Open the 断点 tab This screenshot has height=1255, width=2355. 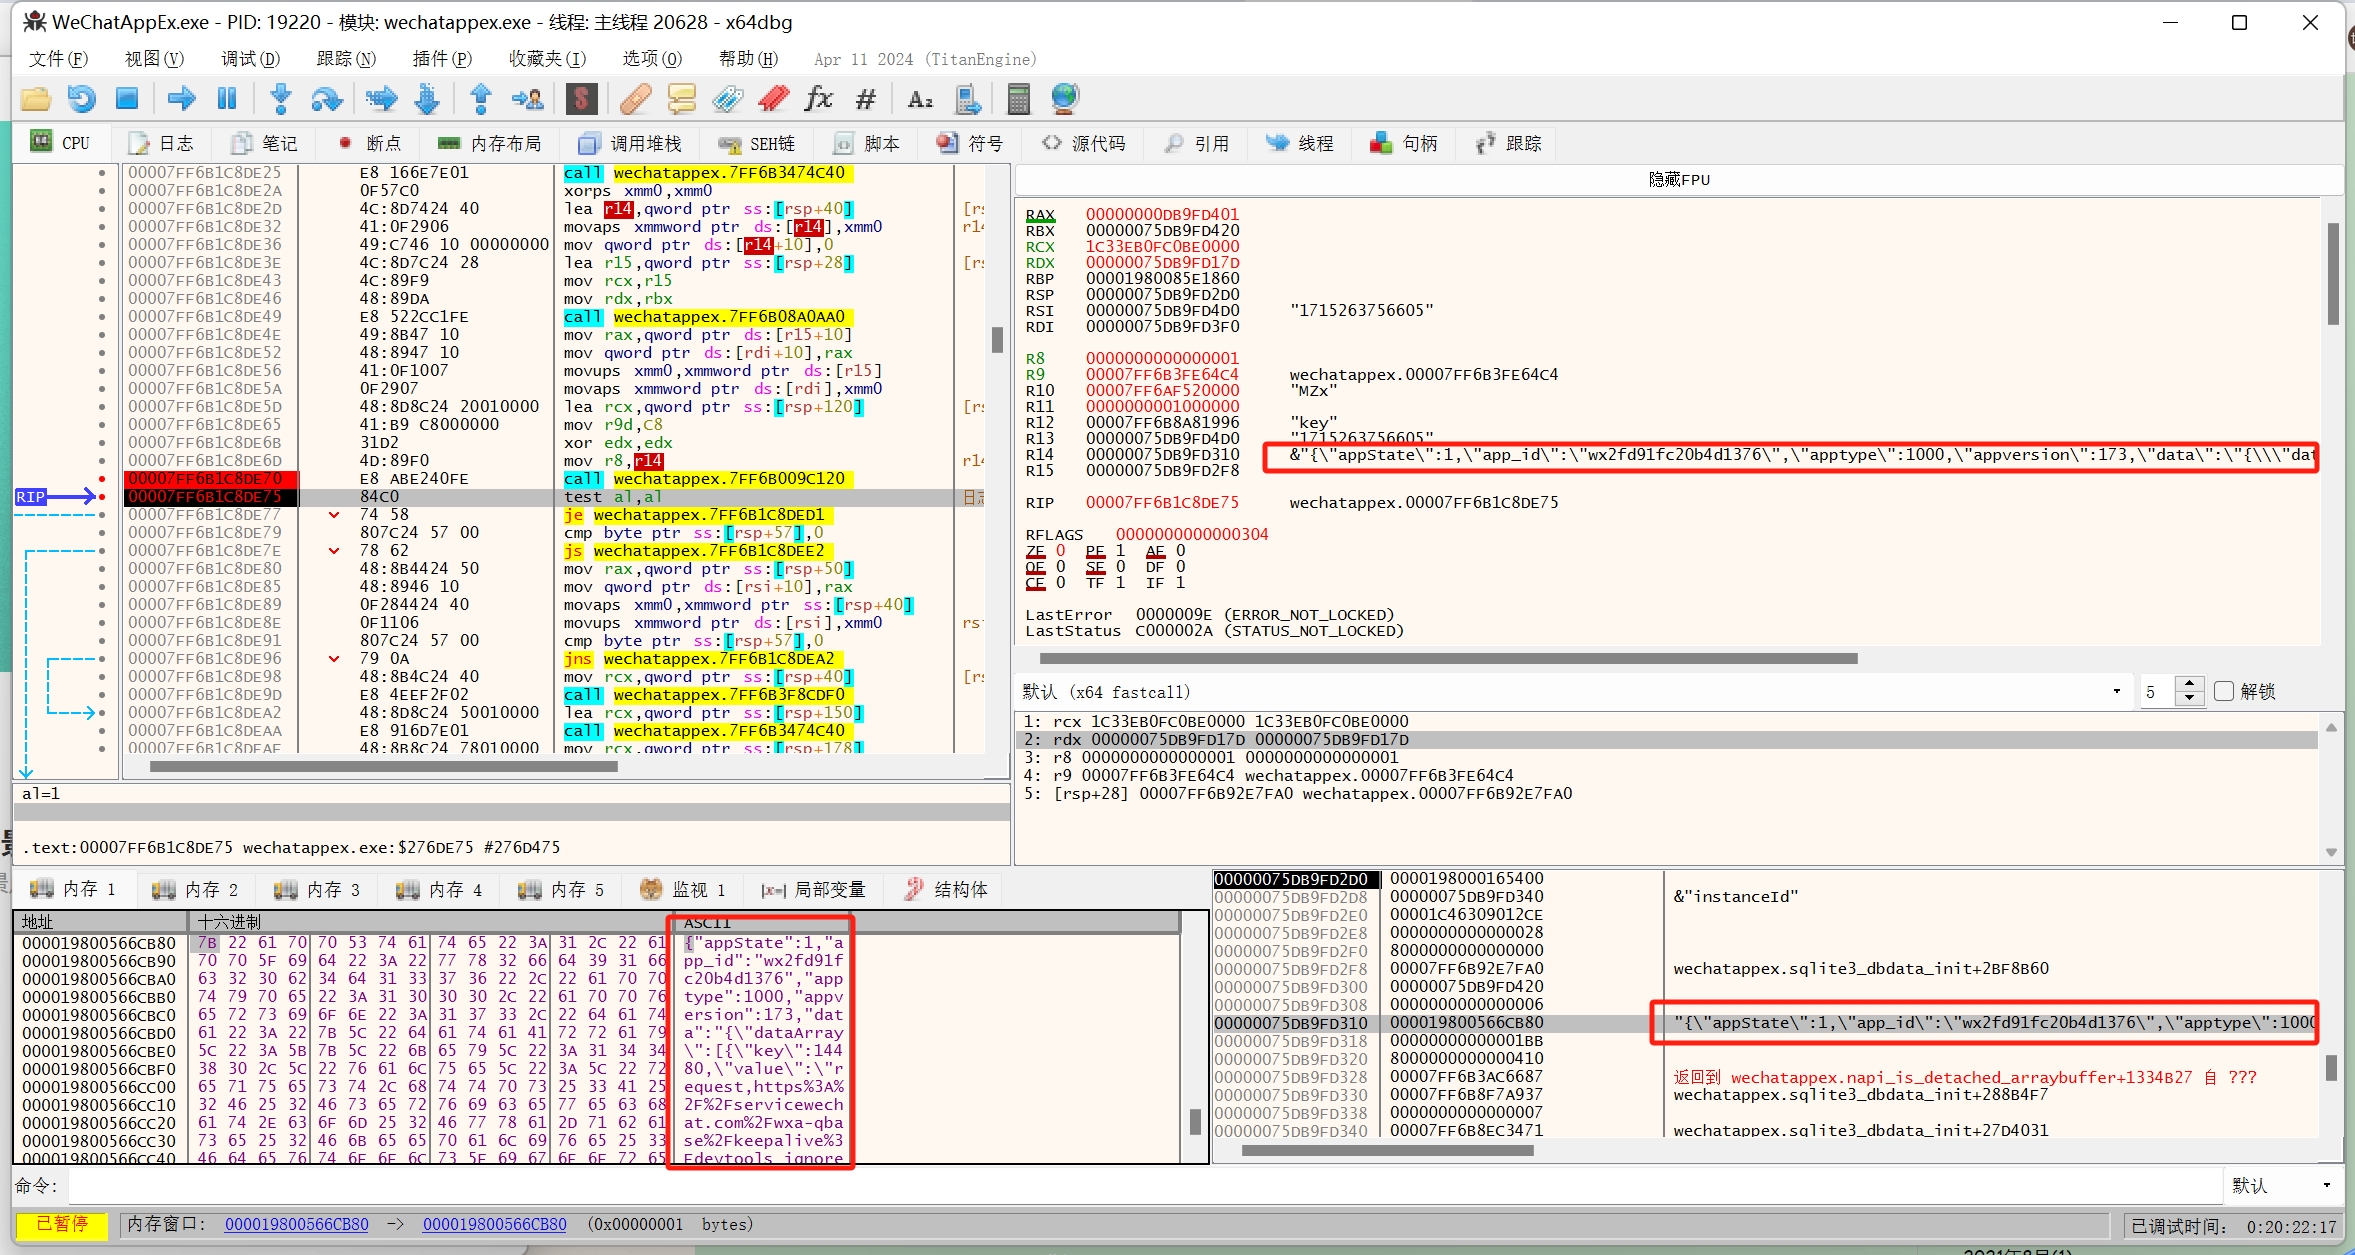[x=369, y=143]
